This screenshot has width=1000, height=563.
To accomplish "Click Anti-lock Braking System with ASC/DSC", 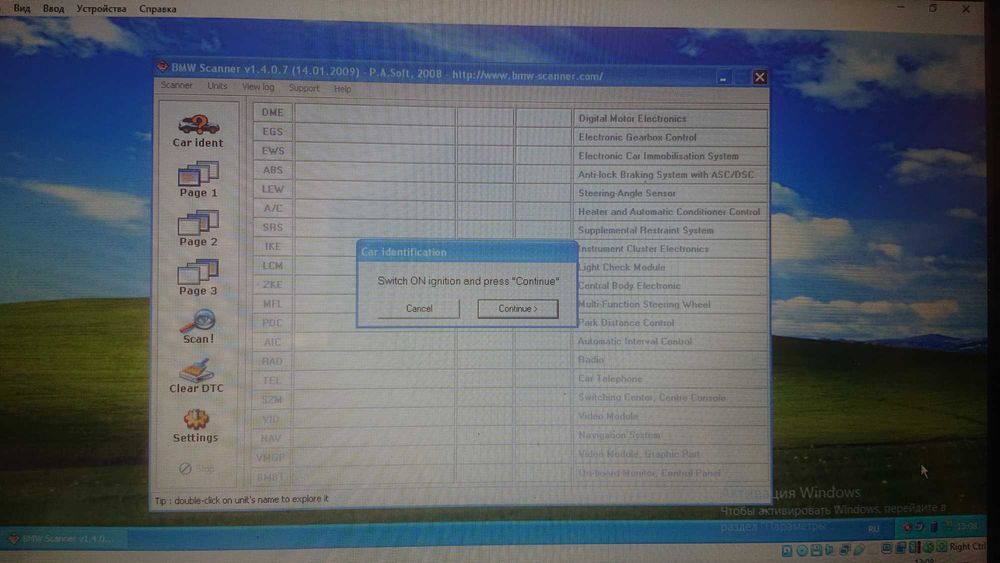I will [x=666, y=174].
